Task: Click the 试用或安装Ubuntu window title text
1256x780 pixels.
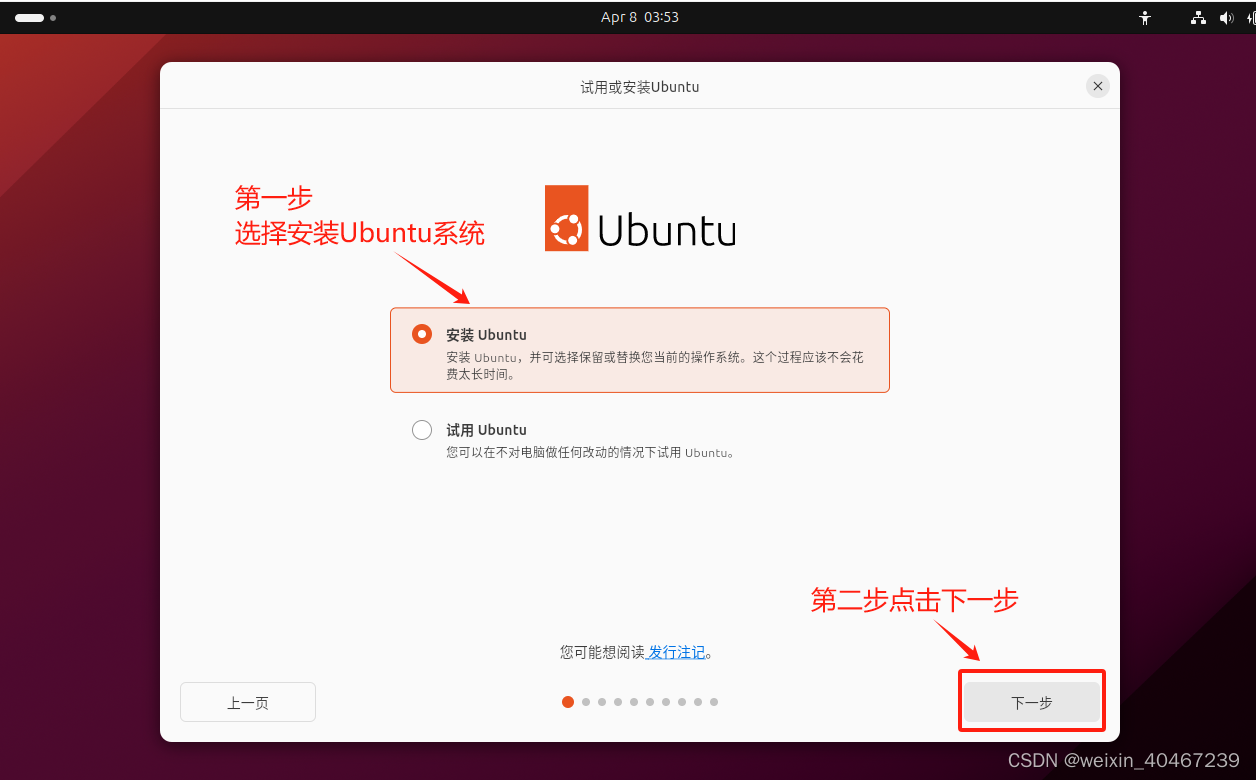Action: (640, 87)
